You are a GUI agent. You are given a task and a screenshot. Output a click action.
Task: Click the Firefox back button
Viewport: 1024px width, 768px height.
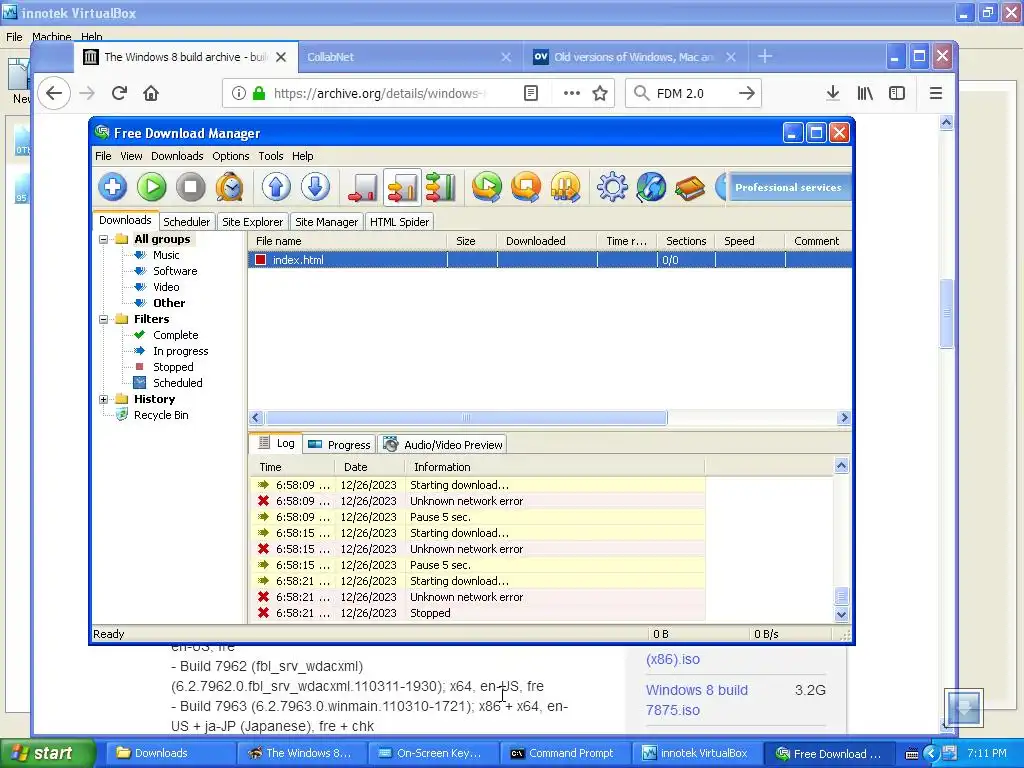click(x=54, y=93)
